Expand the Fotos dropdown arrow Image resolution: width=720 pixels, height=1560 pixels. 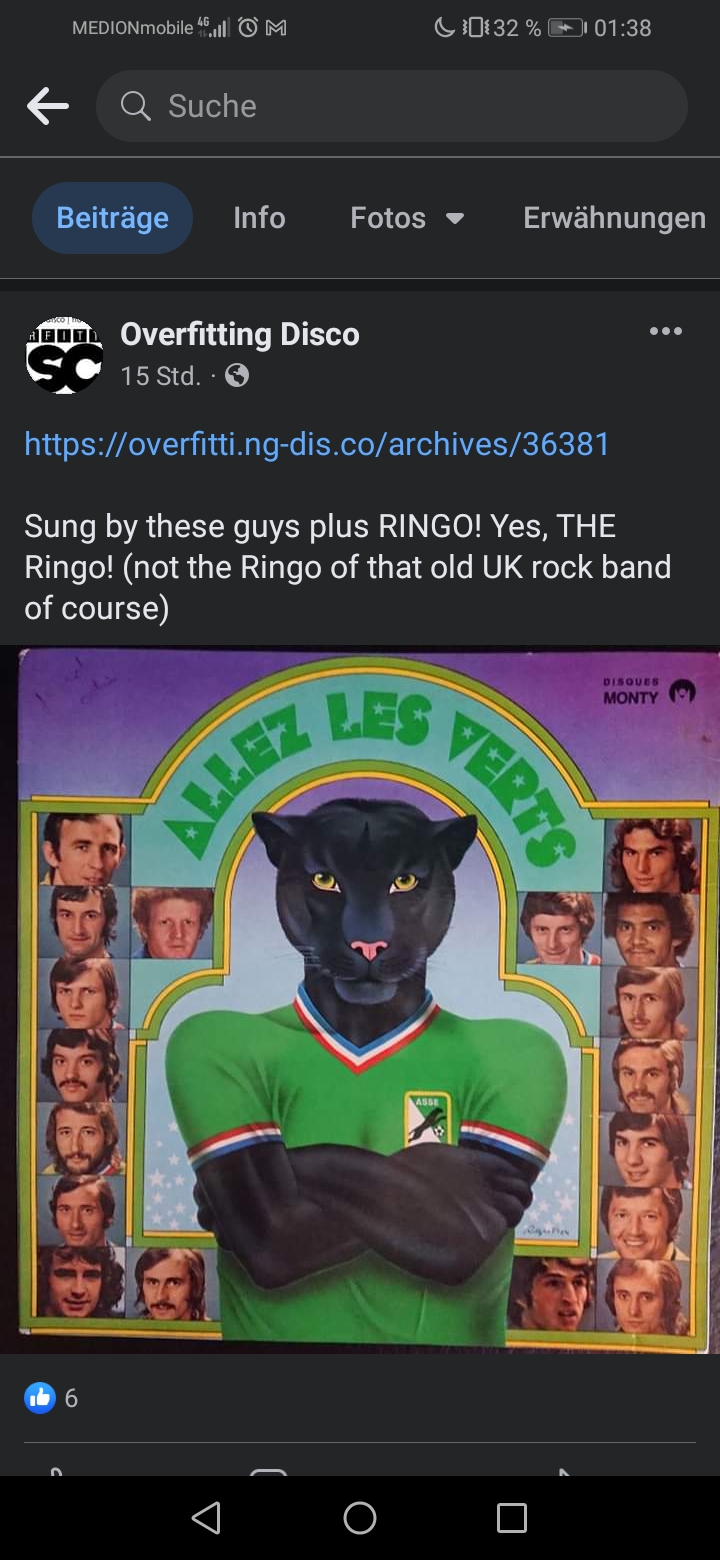click(455, 219)
